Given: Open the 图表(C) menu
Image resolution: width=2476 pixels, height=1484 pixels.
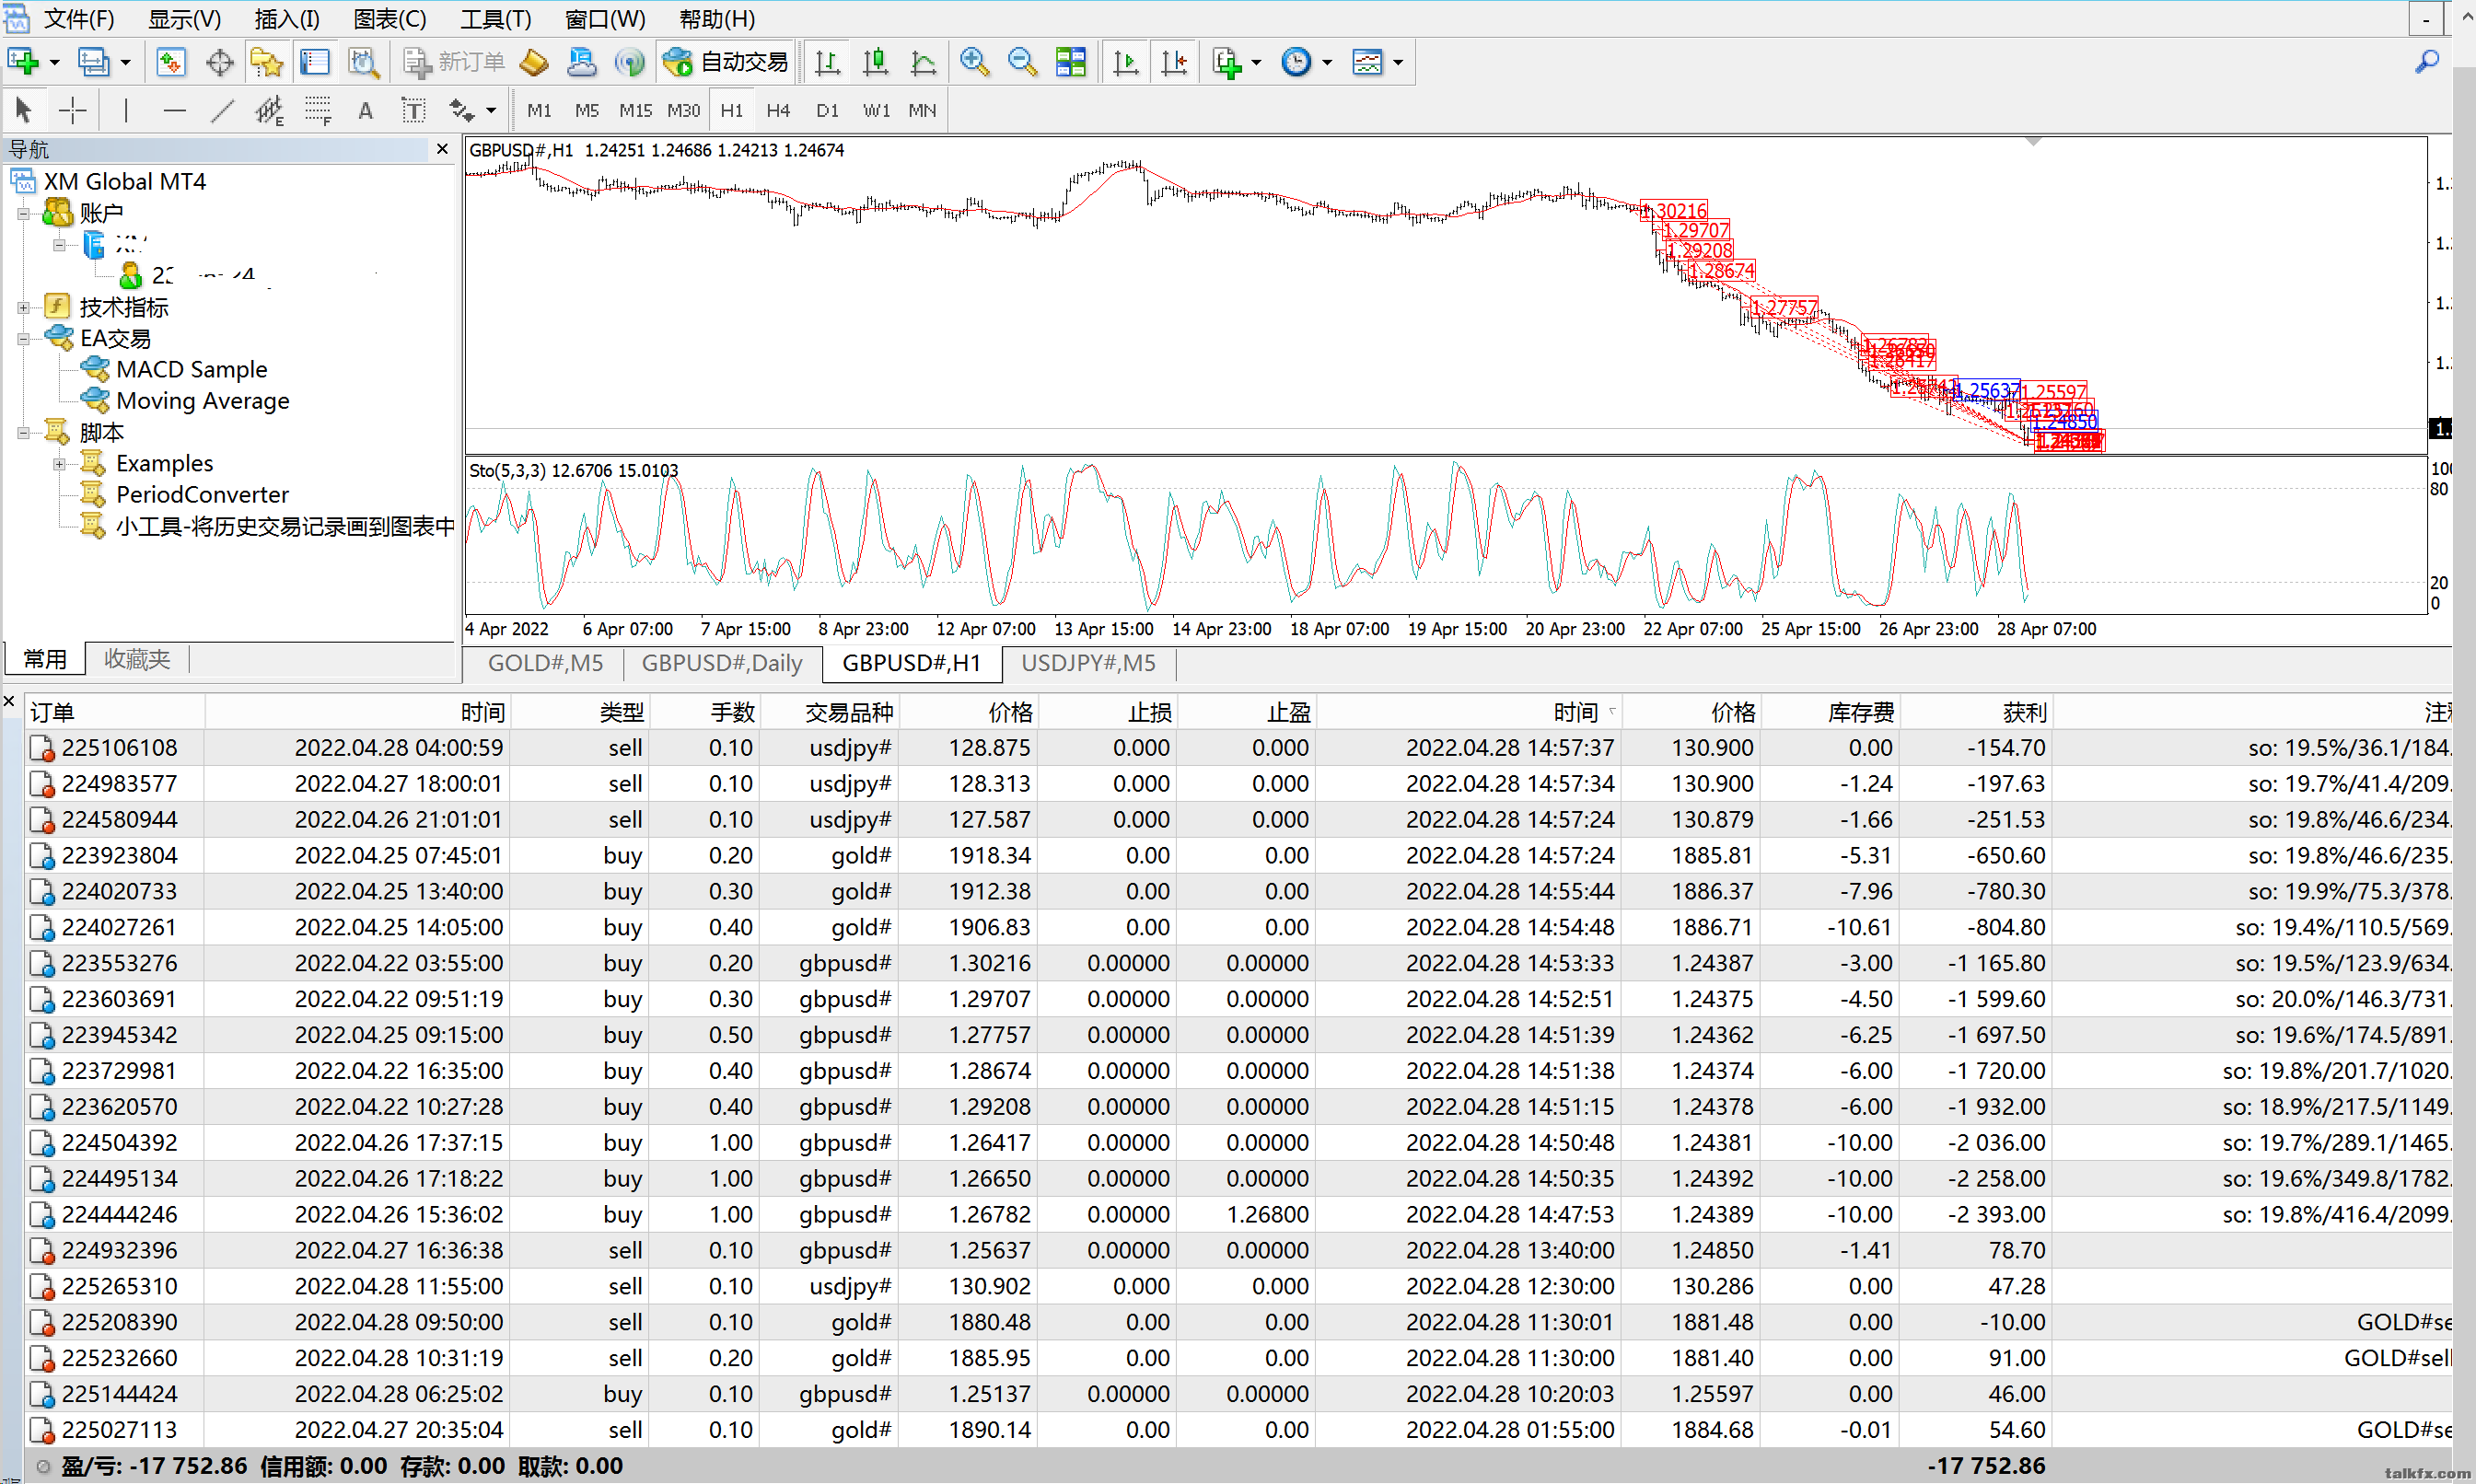Looking at the screenshot, I should point(390,19).
